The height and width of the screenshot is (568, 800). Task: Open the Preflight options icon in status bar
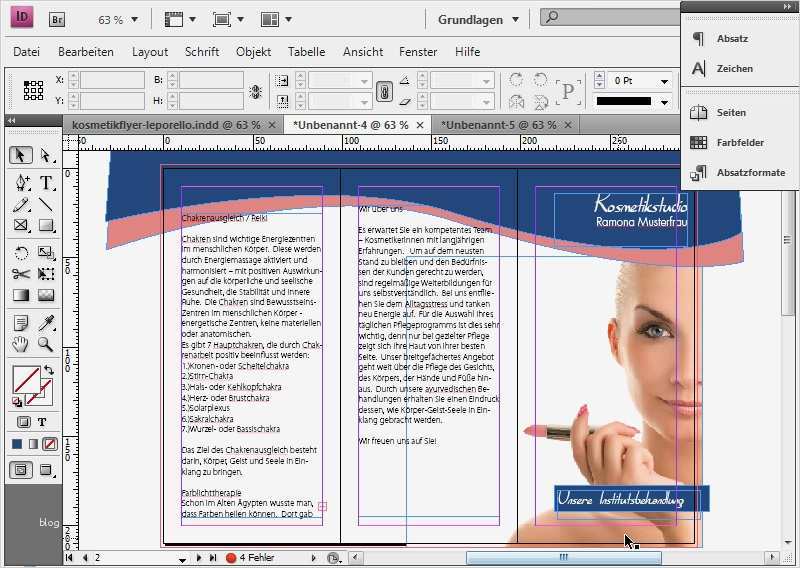coord(334,558)
